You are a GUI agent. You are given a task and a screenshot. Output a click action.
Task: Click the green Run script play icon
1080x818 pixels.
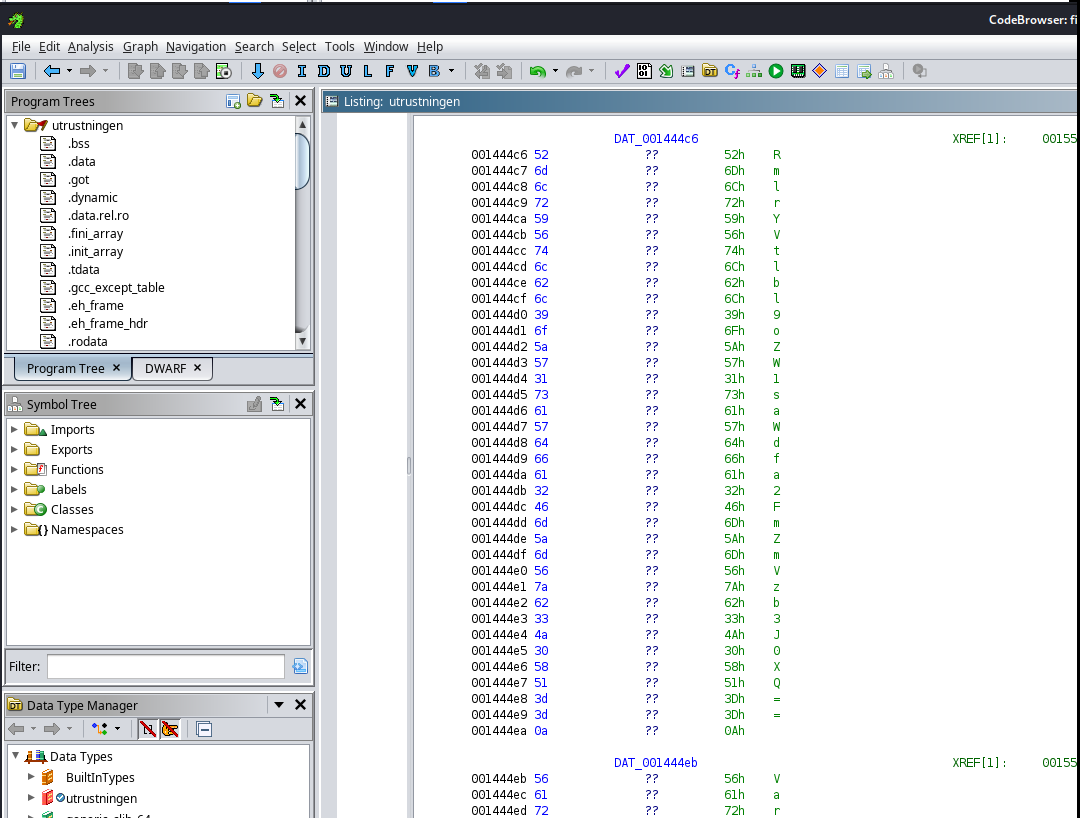(776, 71)
